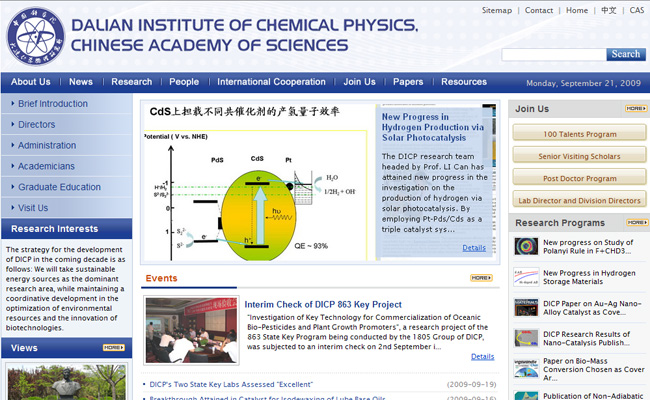Image resolution: width=650 pixels, height=400 pixels.
Task: Click MORE icon in Views header
Action: pyautogui.click(x=113, y=348)
